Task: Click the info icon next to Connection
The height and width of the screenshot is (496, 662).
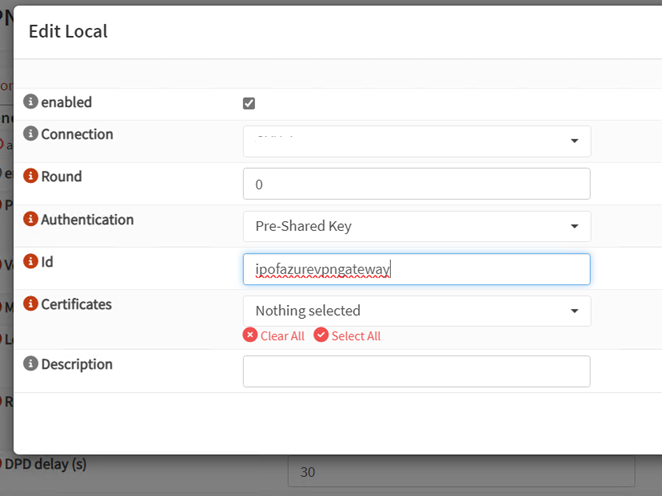Action: [x=30, y=134]
